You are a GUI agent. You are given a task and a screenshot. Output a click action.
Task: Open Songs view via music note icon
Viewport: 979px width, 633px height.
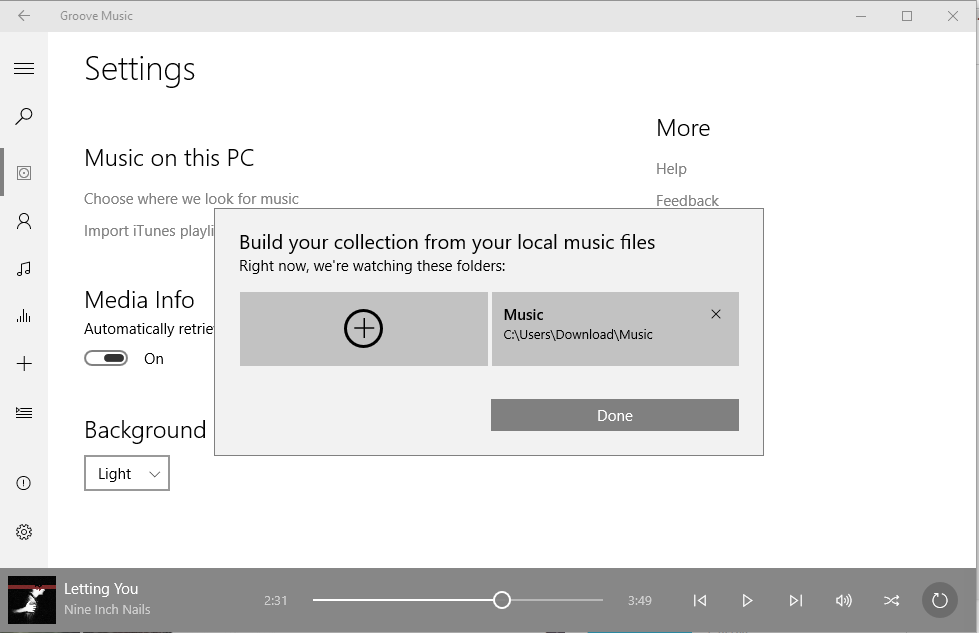(x=24, y=268)
